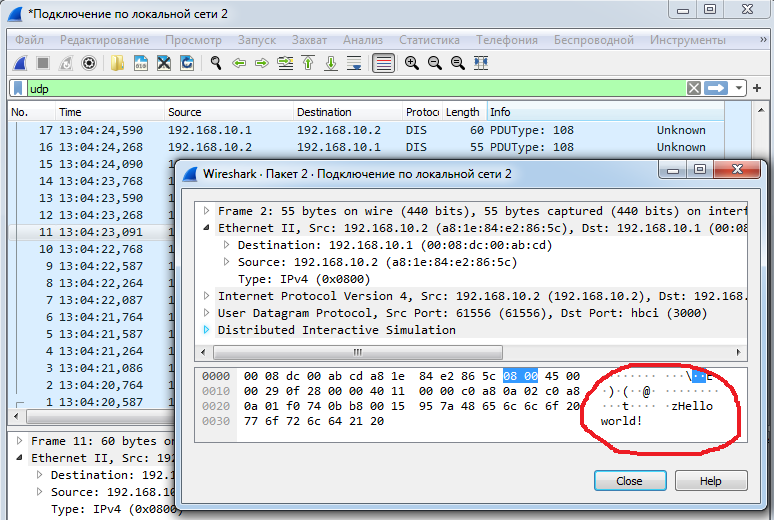The image size is (774, 520).
Task: Expand Distributed Interactive Simulation node
Action: pyautogui.click(x=207, y=330)
